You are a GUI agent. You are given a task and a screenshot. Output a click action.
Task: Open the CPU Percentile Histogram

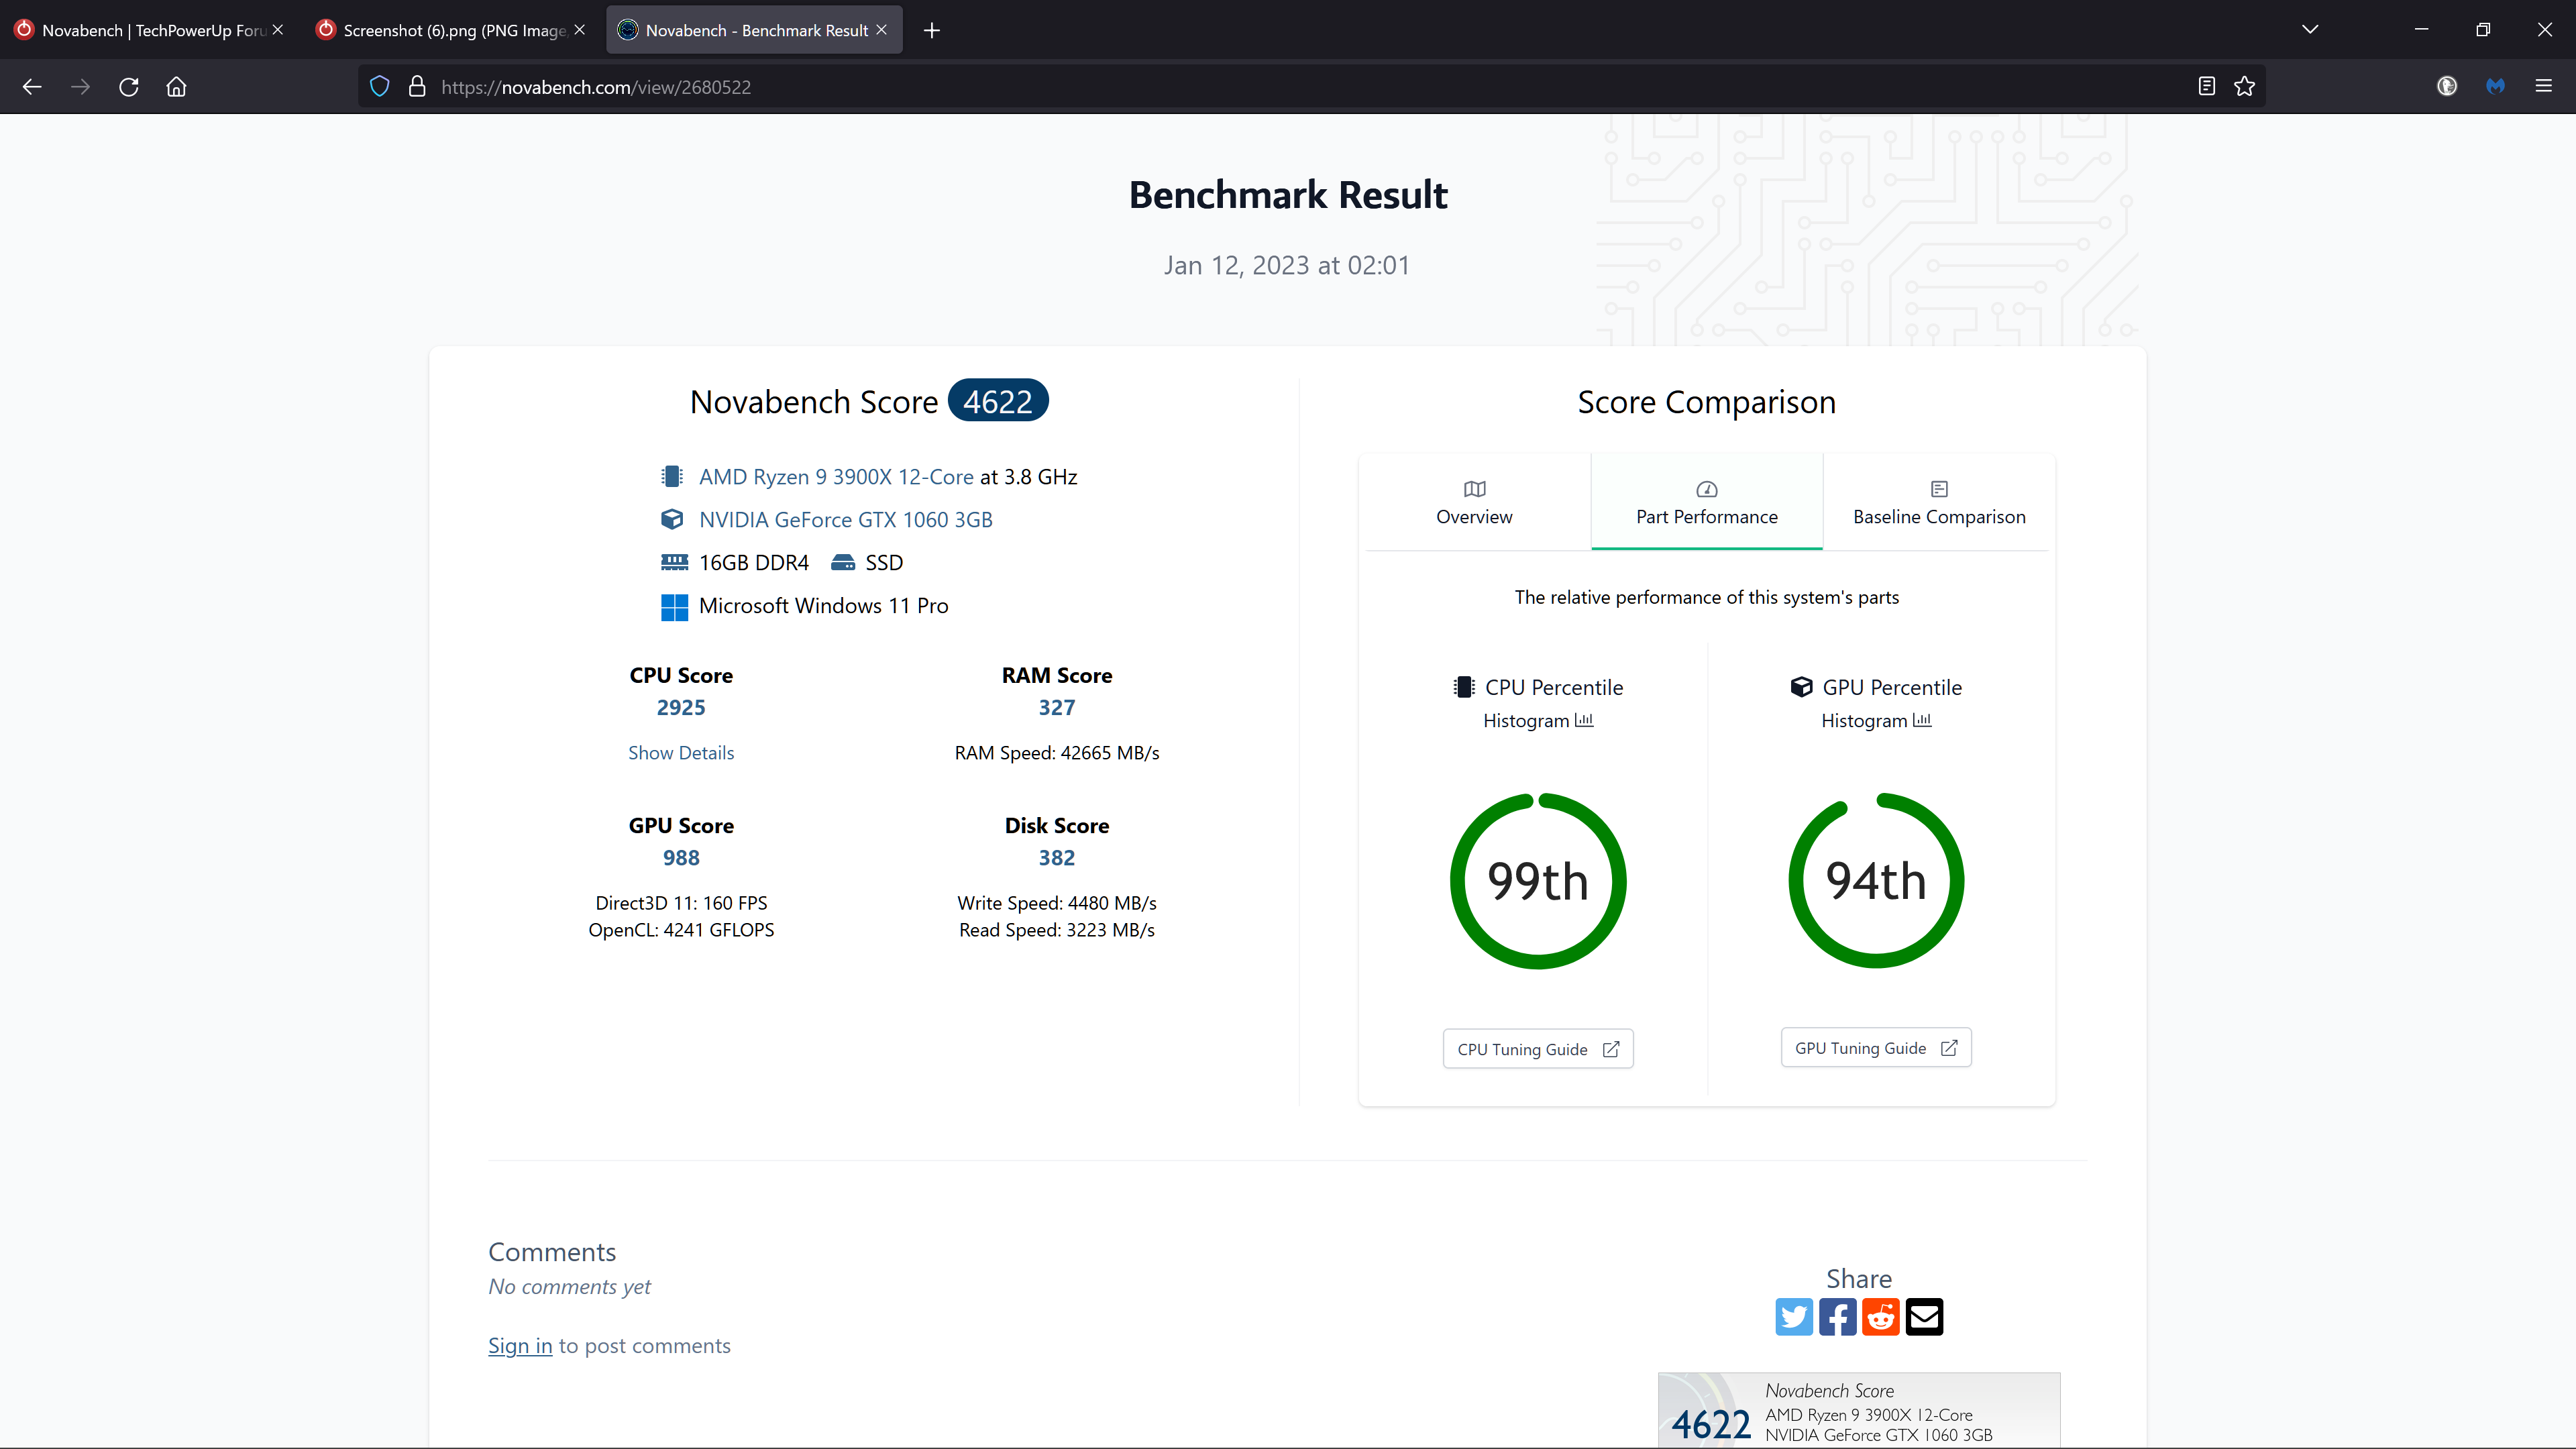1538,721
